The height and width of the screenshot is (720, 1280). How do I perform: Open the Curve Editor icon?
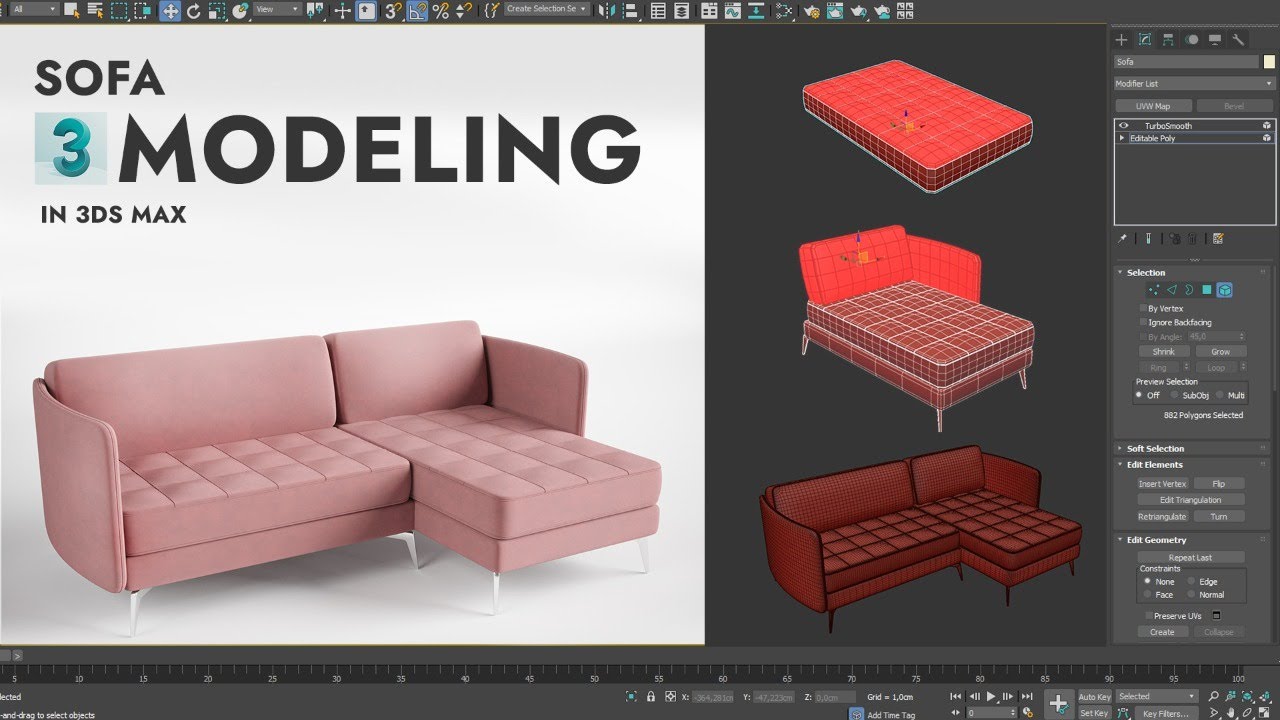[x=733, y=11]
